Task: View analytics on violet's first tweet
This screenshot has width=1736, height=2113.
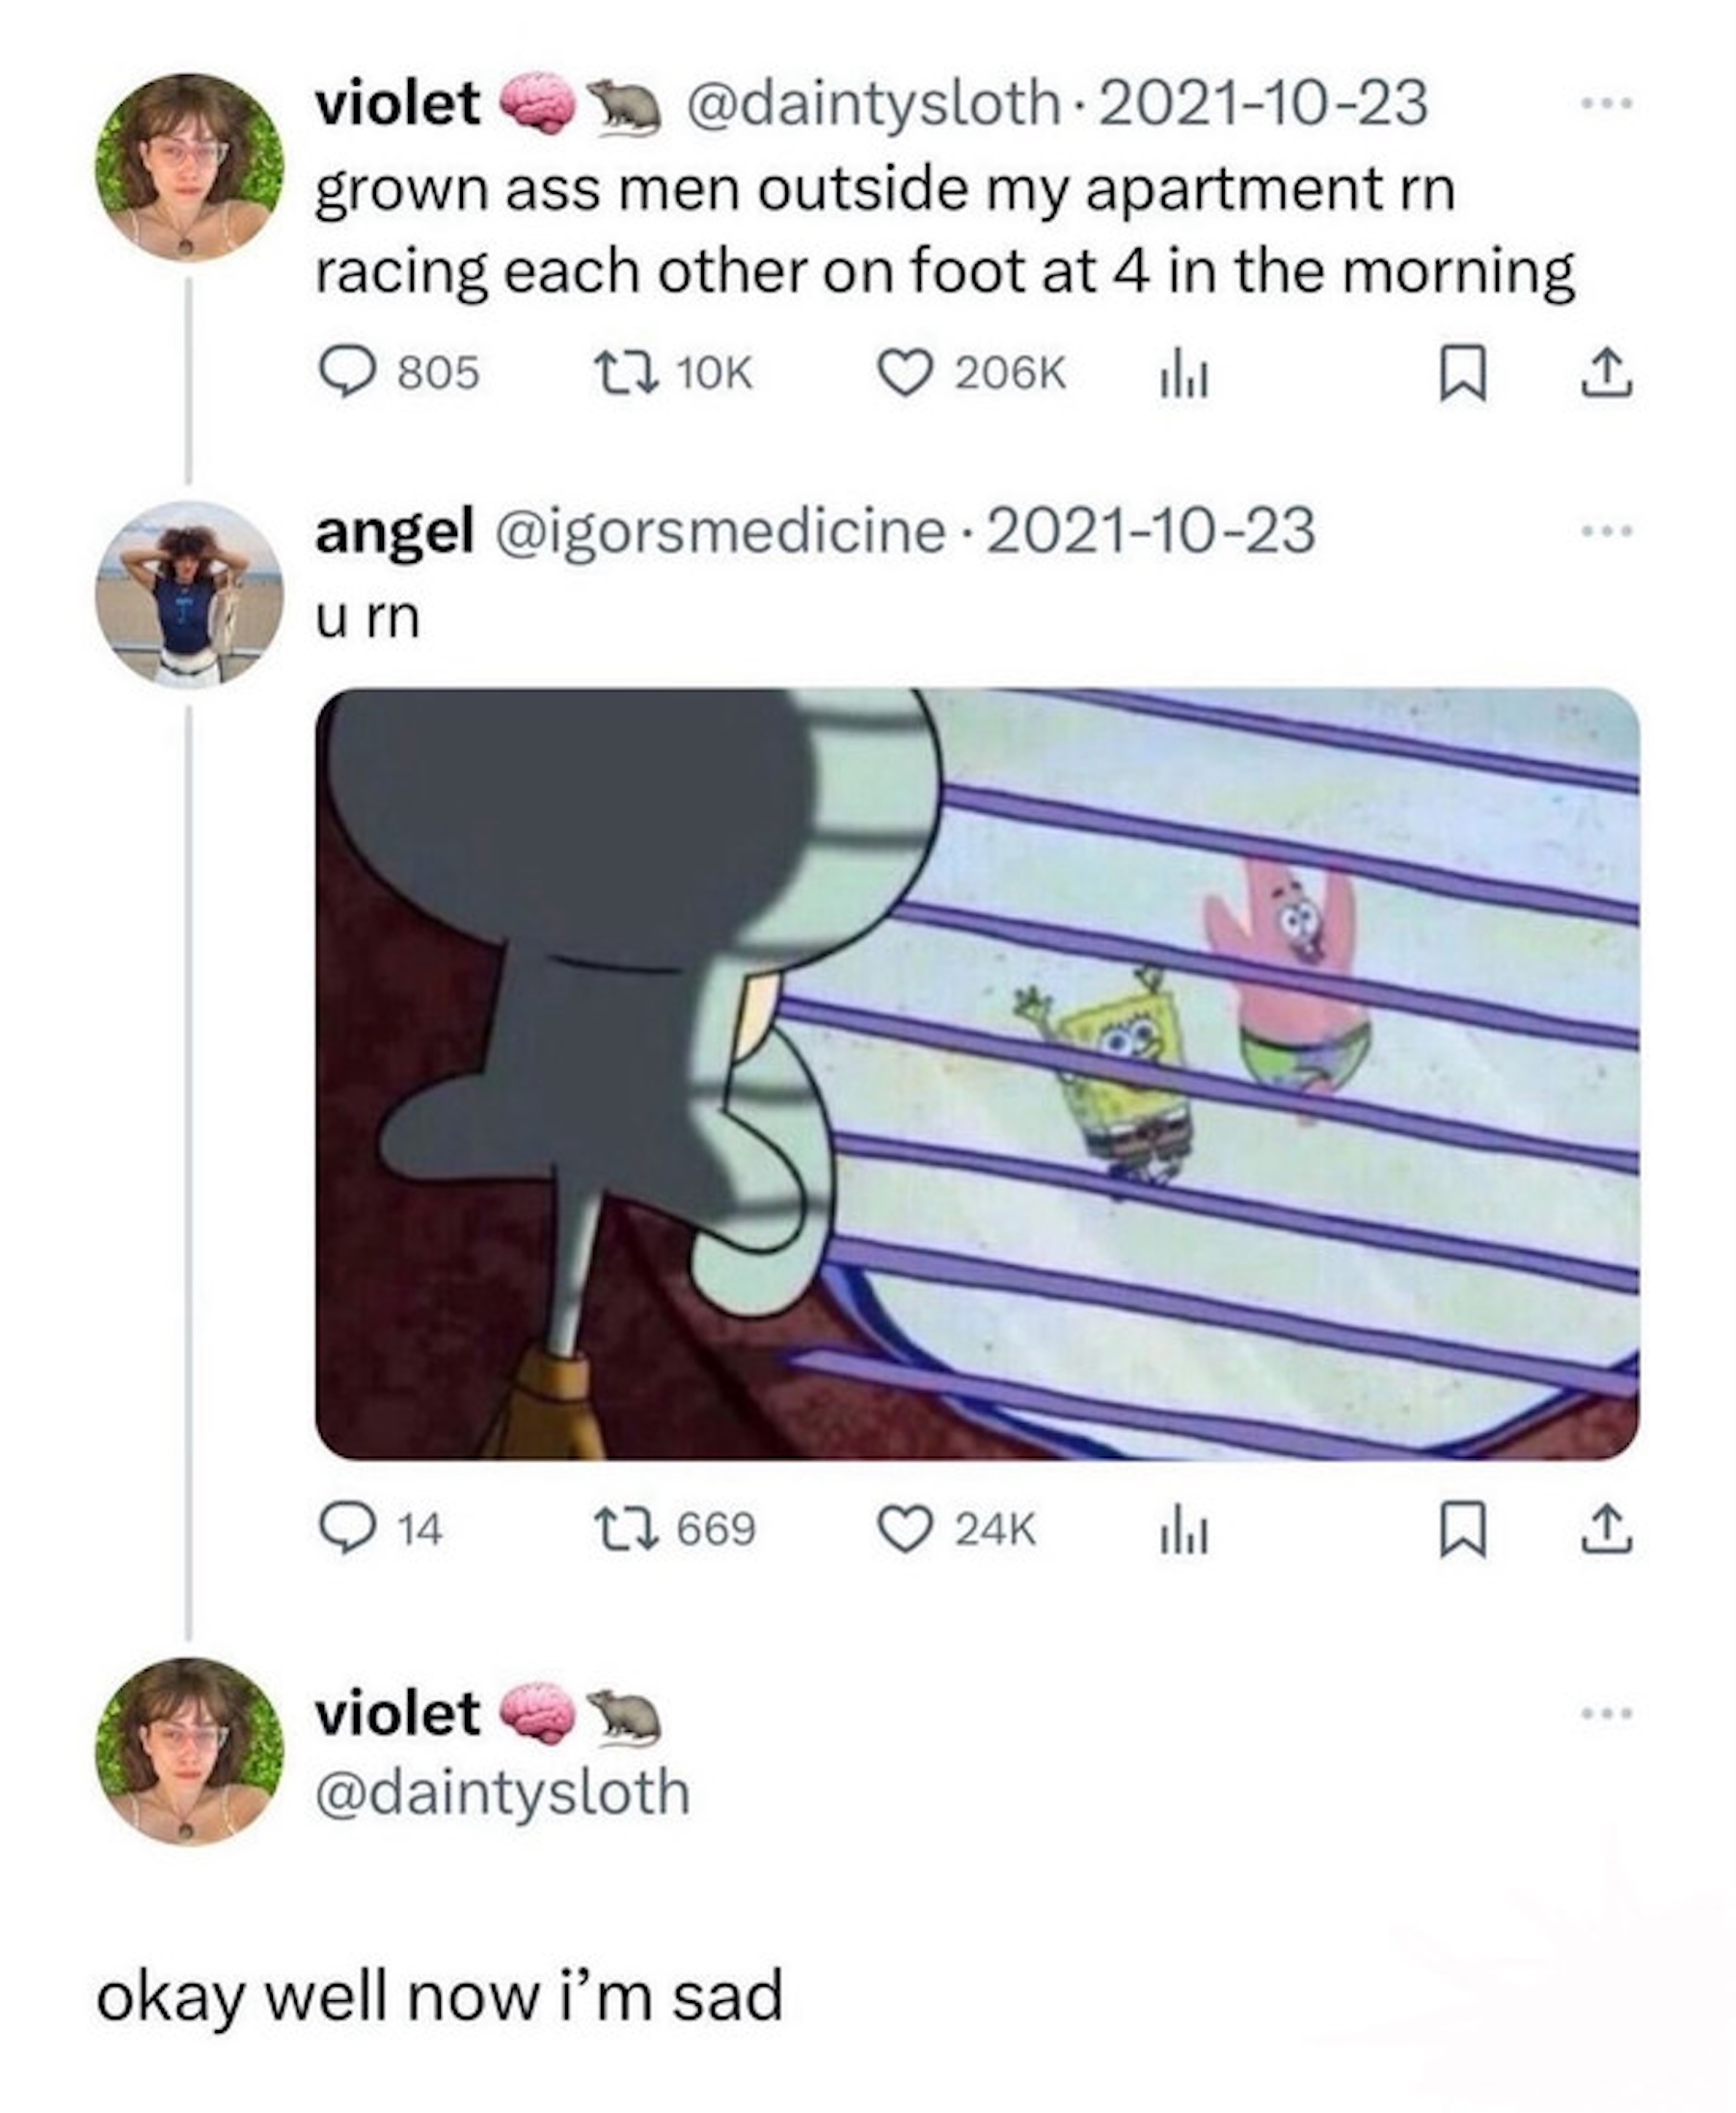Action: pos(1184,375)
